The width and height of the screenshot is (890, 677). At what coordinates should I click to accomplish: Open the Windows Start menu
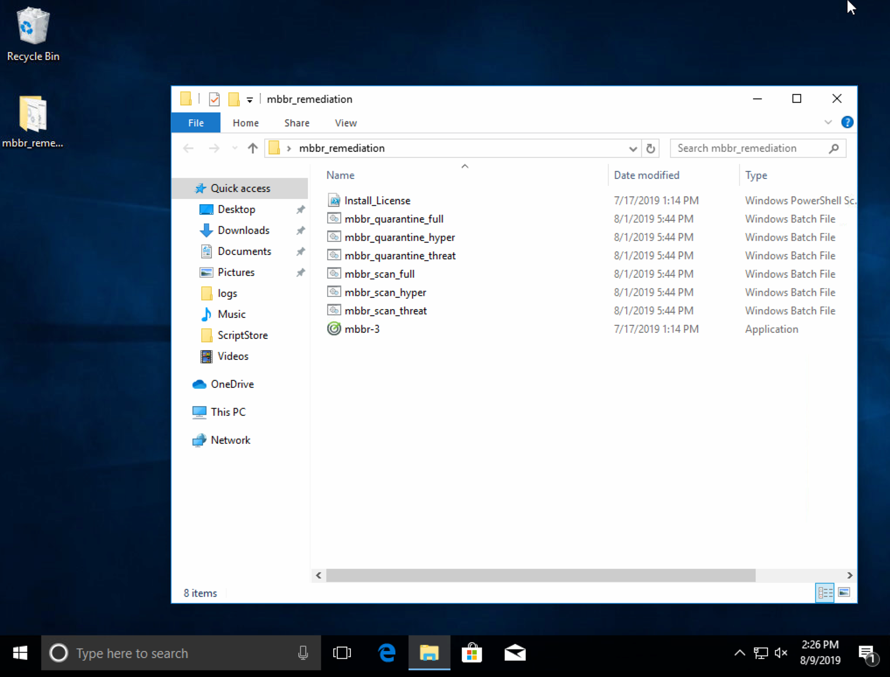click(20, 653)
